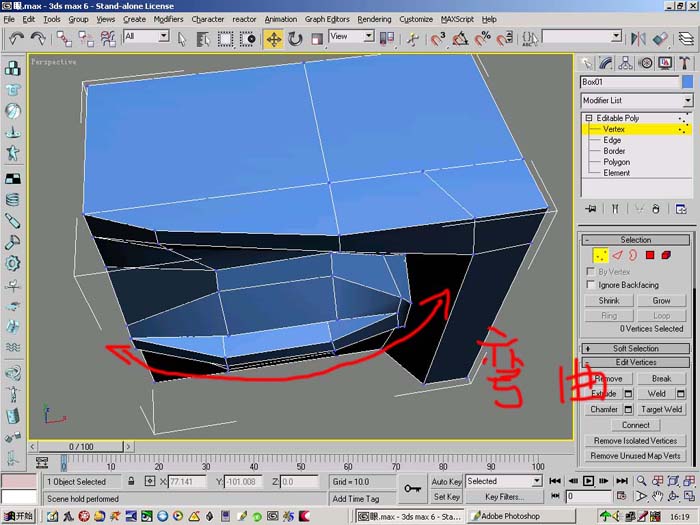Select Edge sub-object level in stack
Screen dimensions: 700x525
(x=612, y=140)
